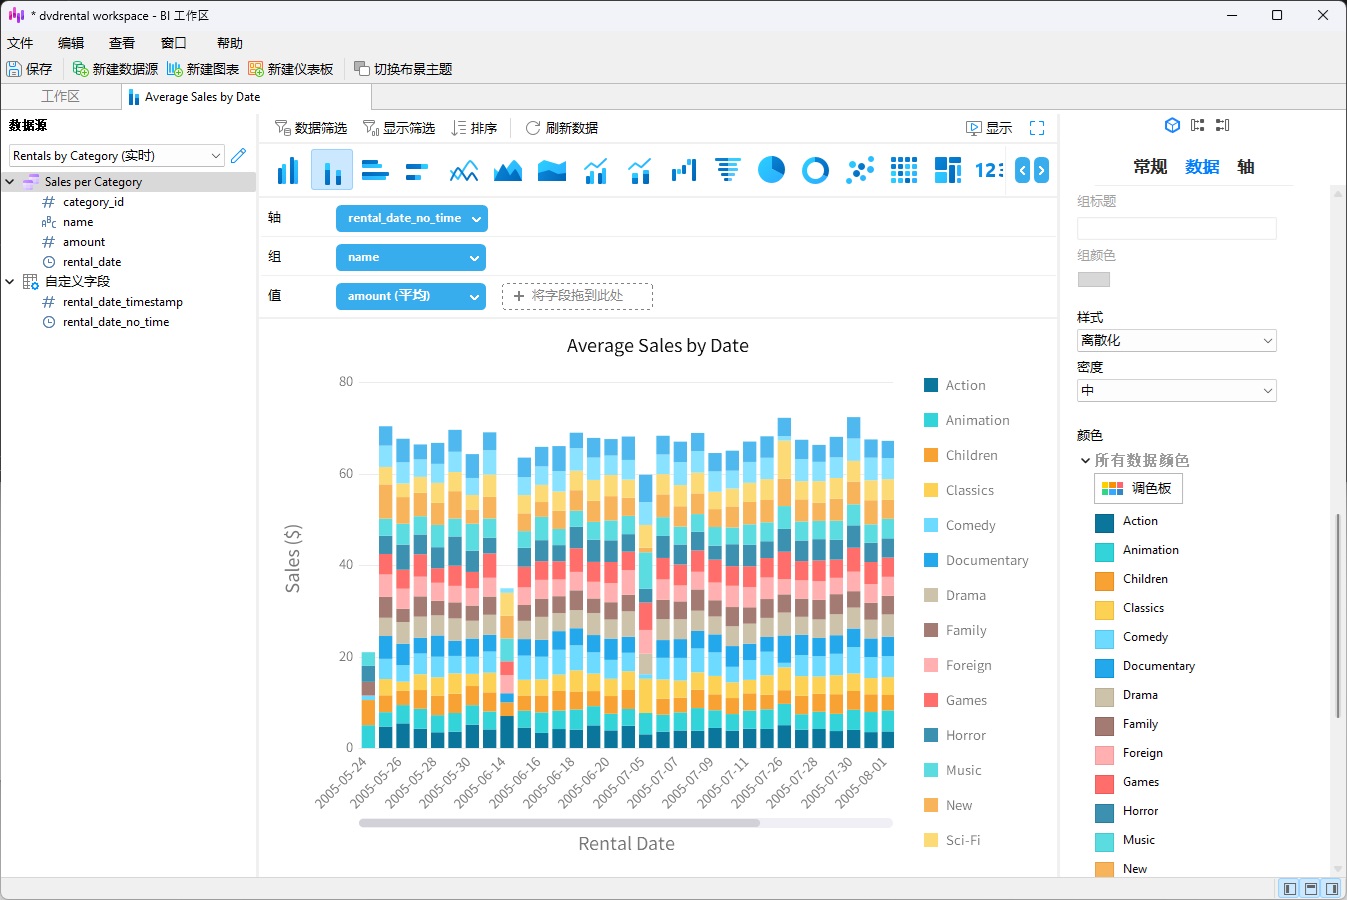The height and width of the screenshot is (900, 1347).
Task: Switch to the 常规 settings tab
Action: click(x=1151, y=166)
